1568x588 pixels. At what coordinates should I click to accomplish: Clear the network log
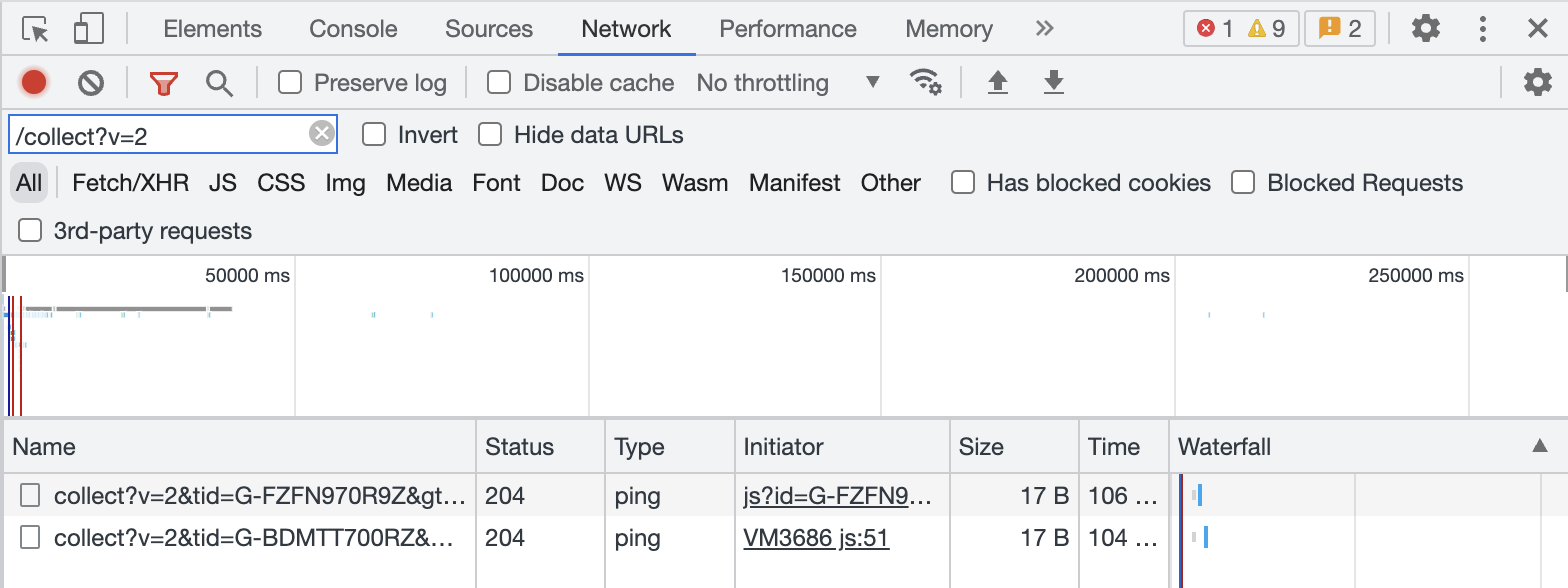pos(91,82)
